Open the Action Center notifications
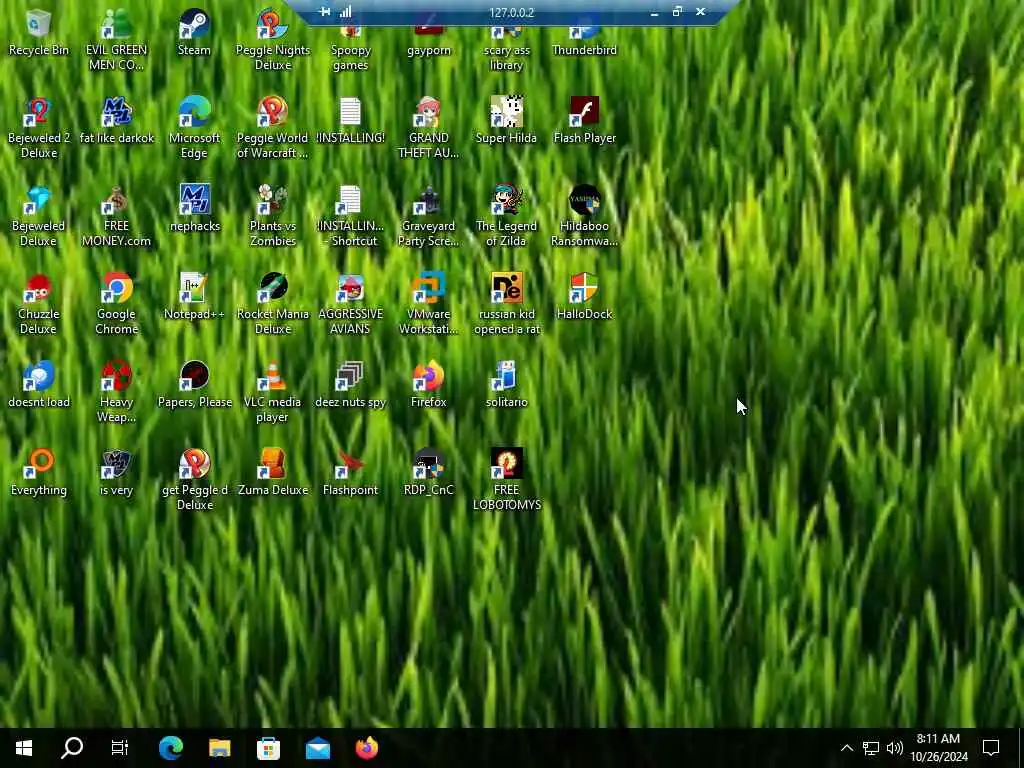The image size is (1024, 768). click(x=991, y=748)
